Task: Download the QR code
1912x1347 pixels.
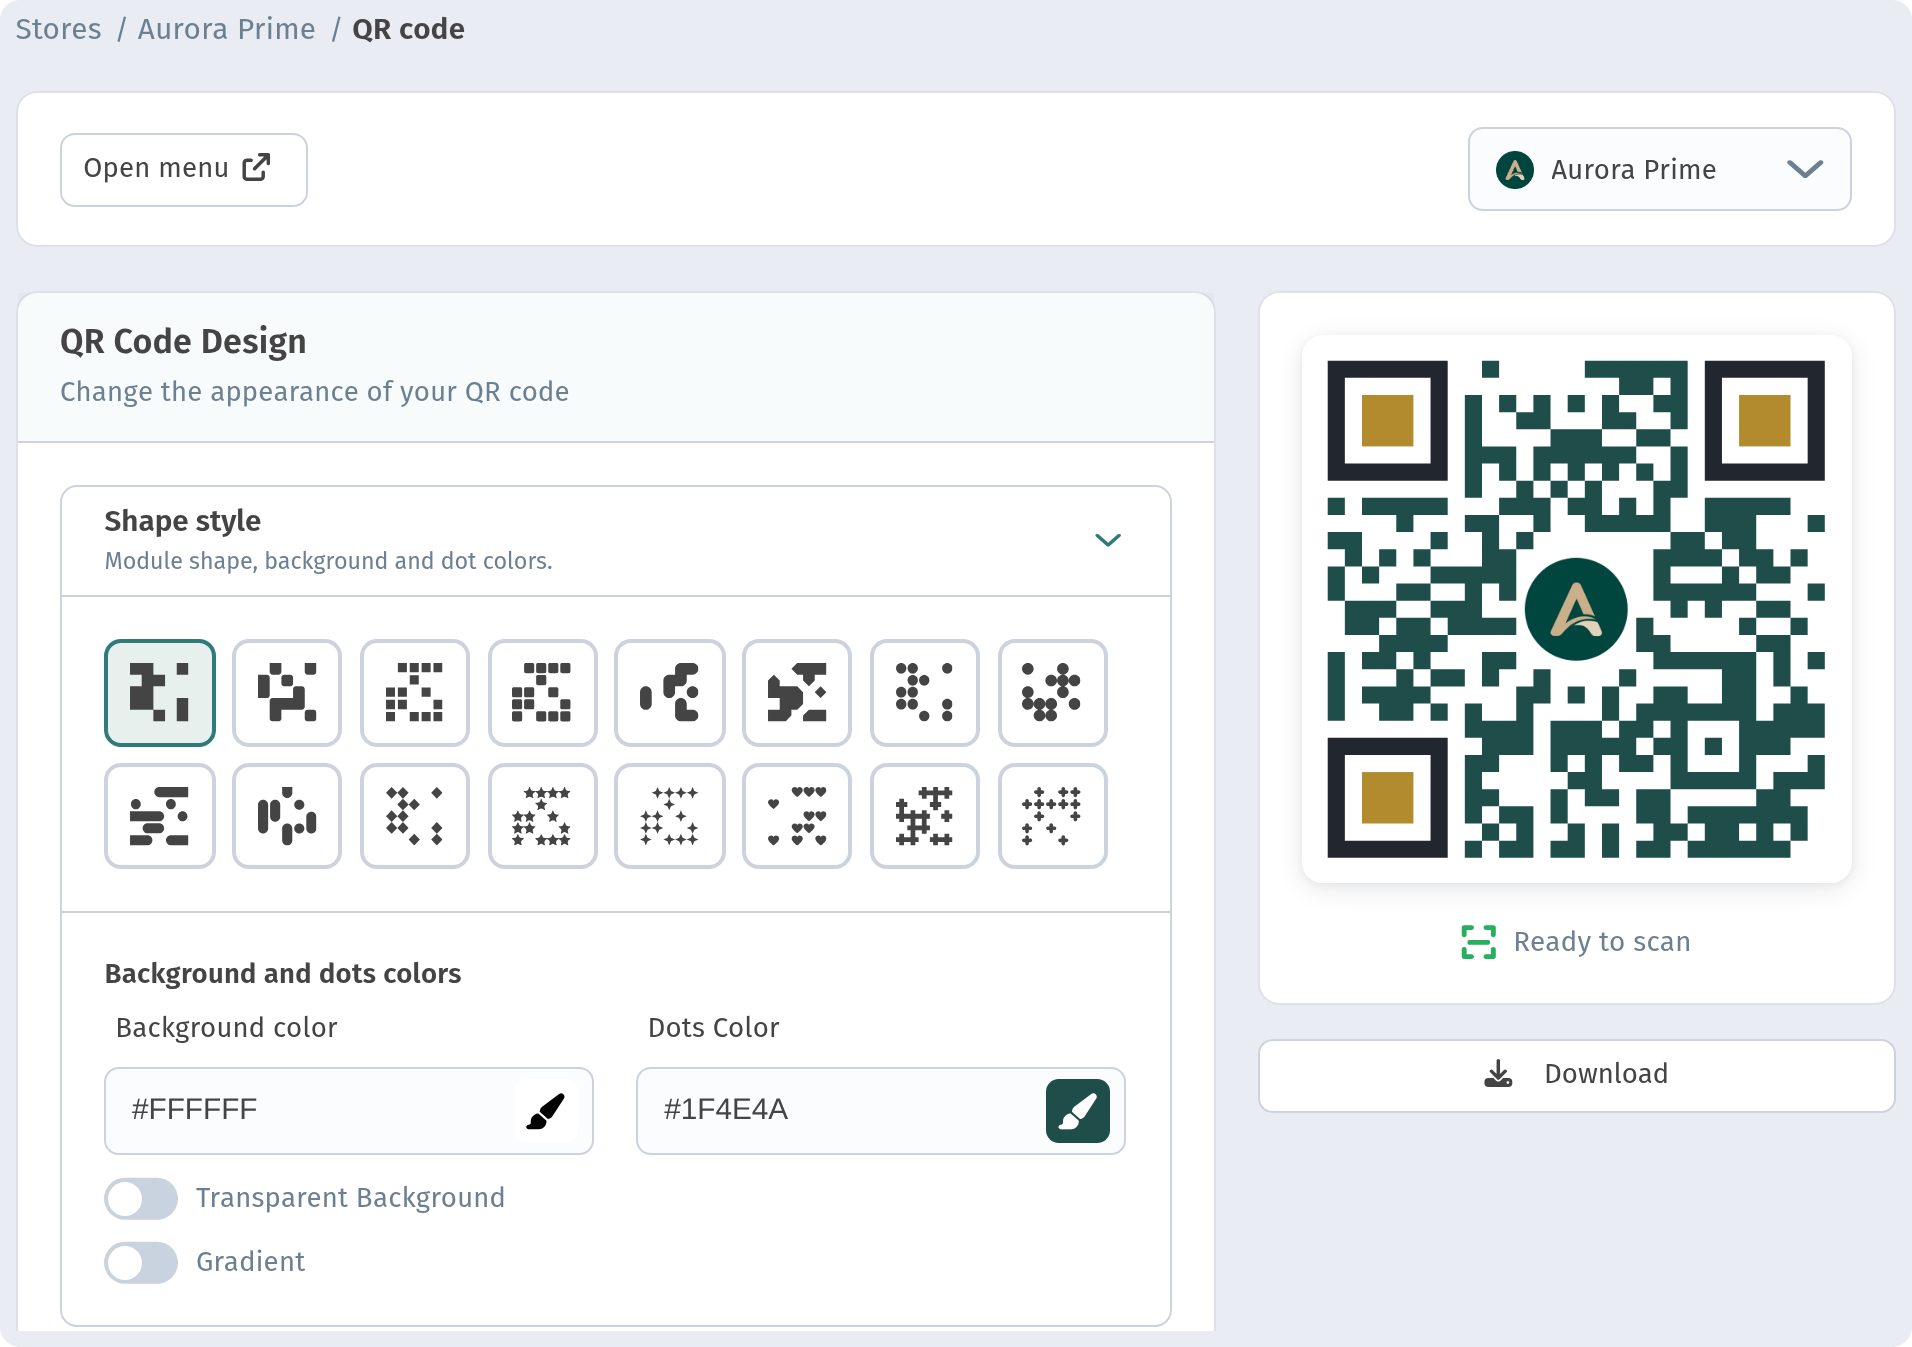Action: pyautogui.click(x=1577, y=1075)
